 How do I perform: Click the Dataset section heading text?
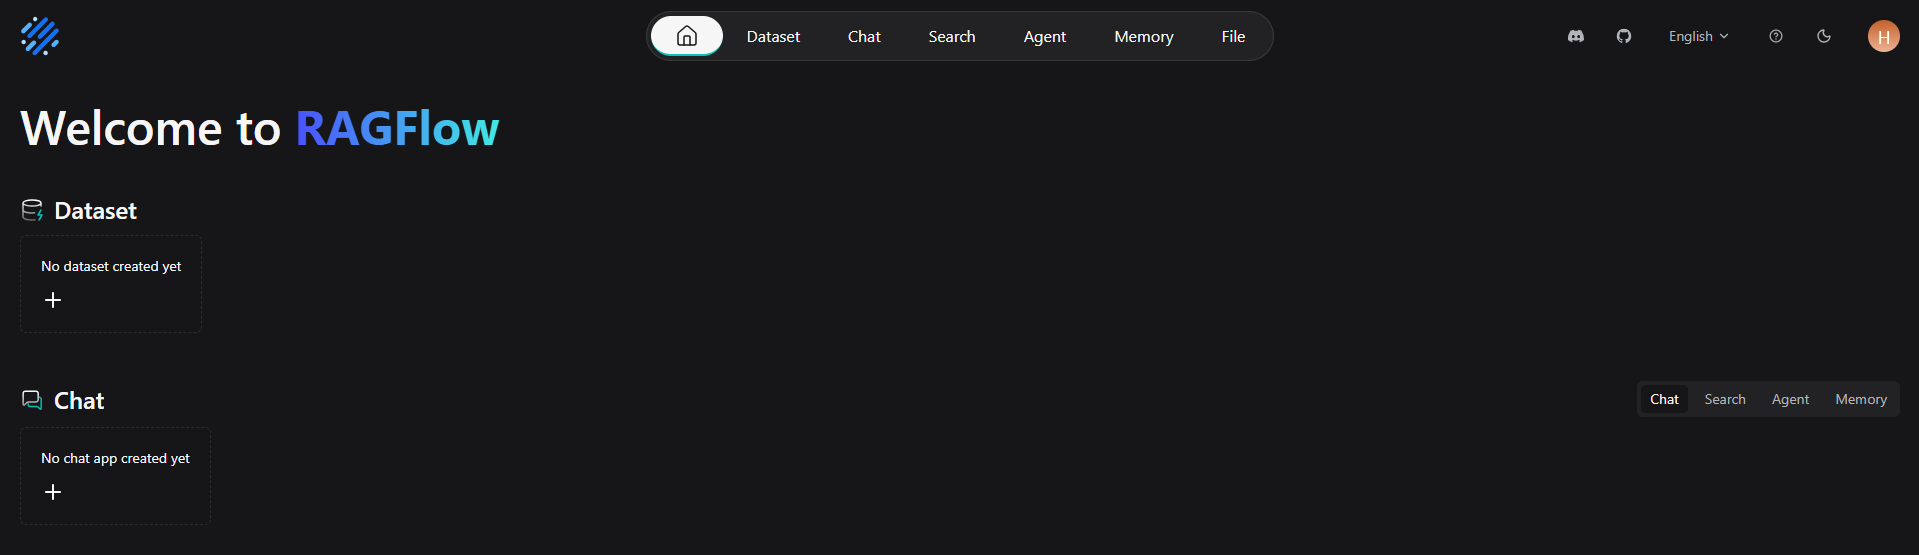[95, 211]
